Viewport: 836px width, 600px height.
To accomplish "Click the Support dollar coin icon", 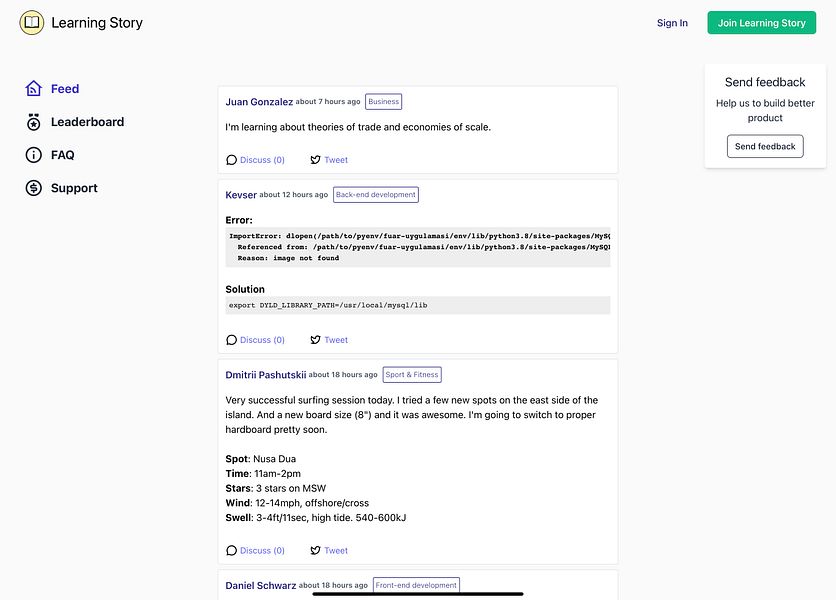I will tap(34, 188).
